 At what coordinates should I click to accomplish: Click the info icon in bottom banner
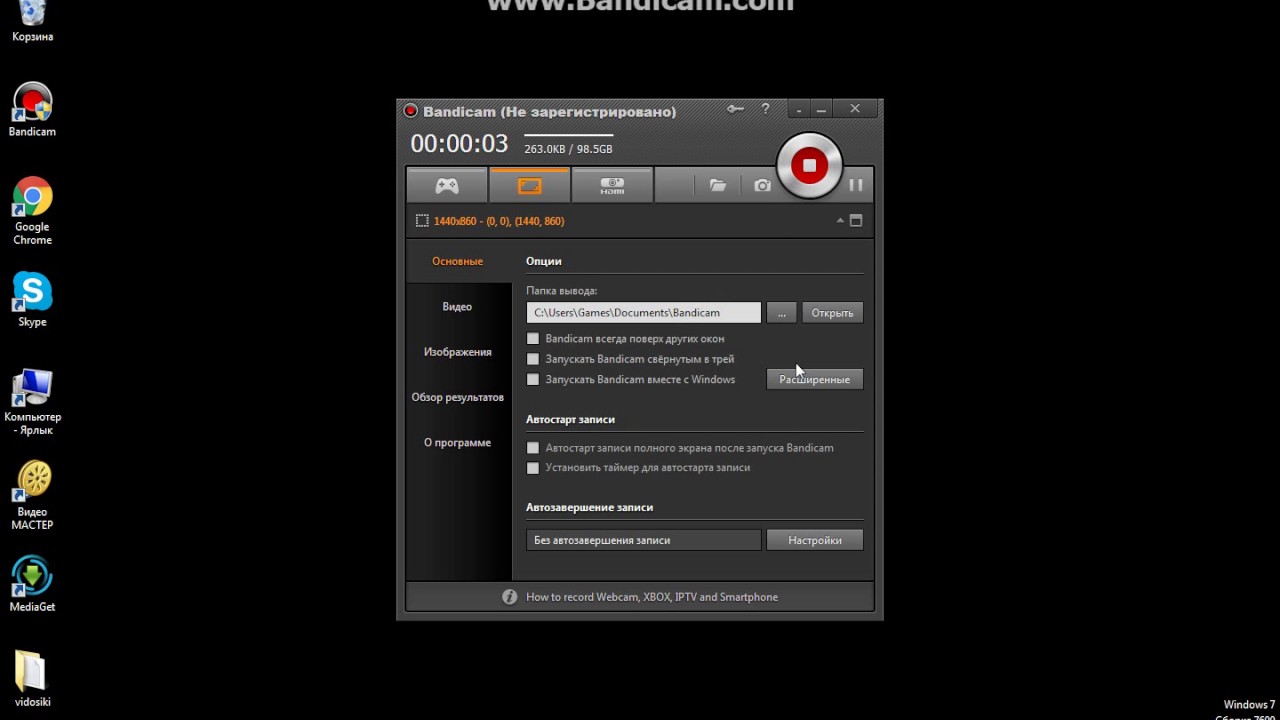tap(509, 597)
